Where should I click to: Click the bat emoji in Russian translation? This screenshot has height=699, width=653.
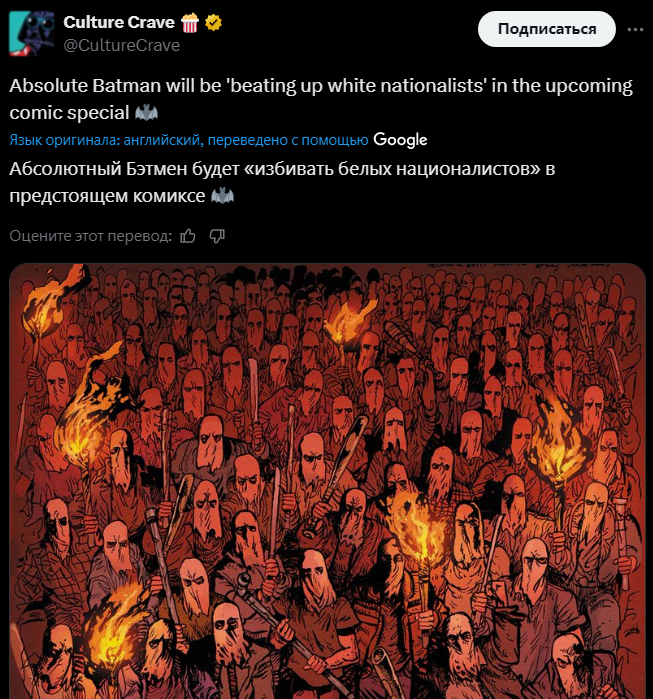click(x=222, y=196)
